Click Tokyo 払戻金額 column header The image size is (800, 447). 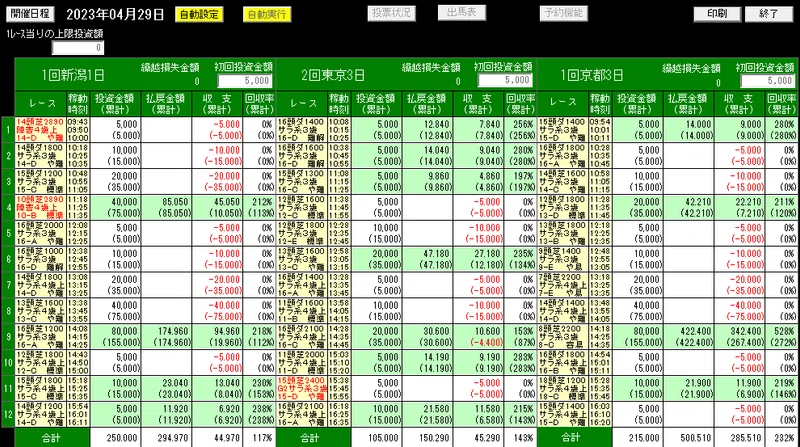428,104
